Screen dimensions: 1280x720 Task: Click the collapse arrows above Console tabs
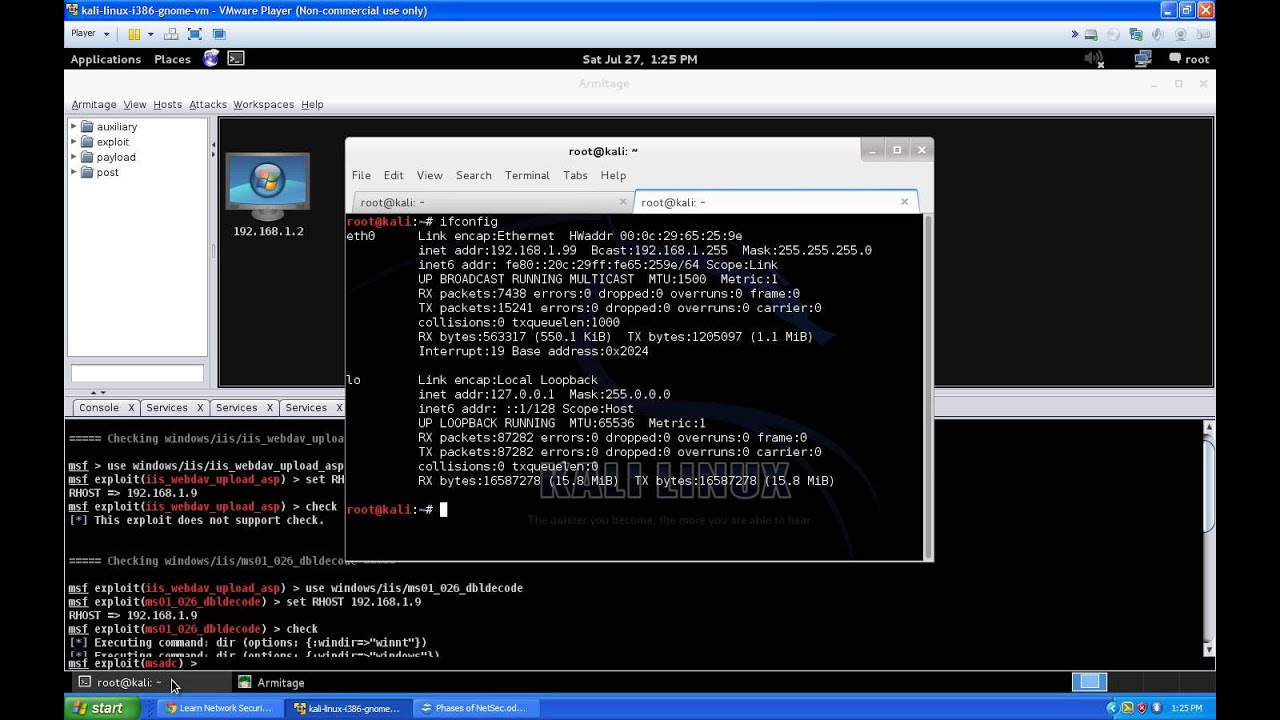point(99,393)
